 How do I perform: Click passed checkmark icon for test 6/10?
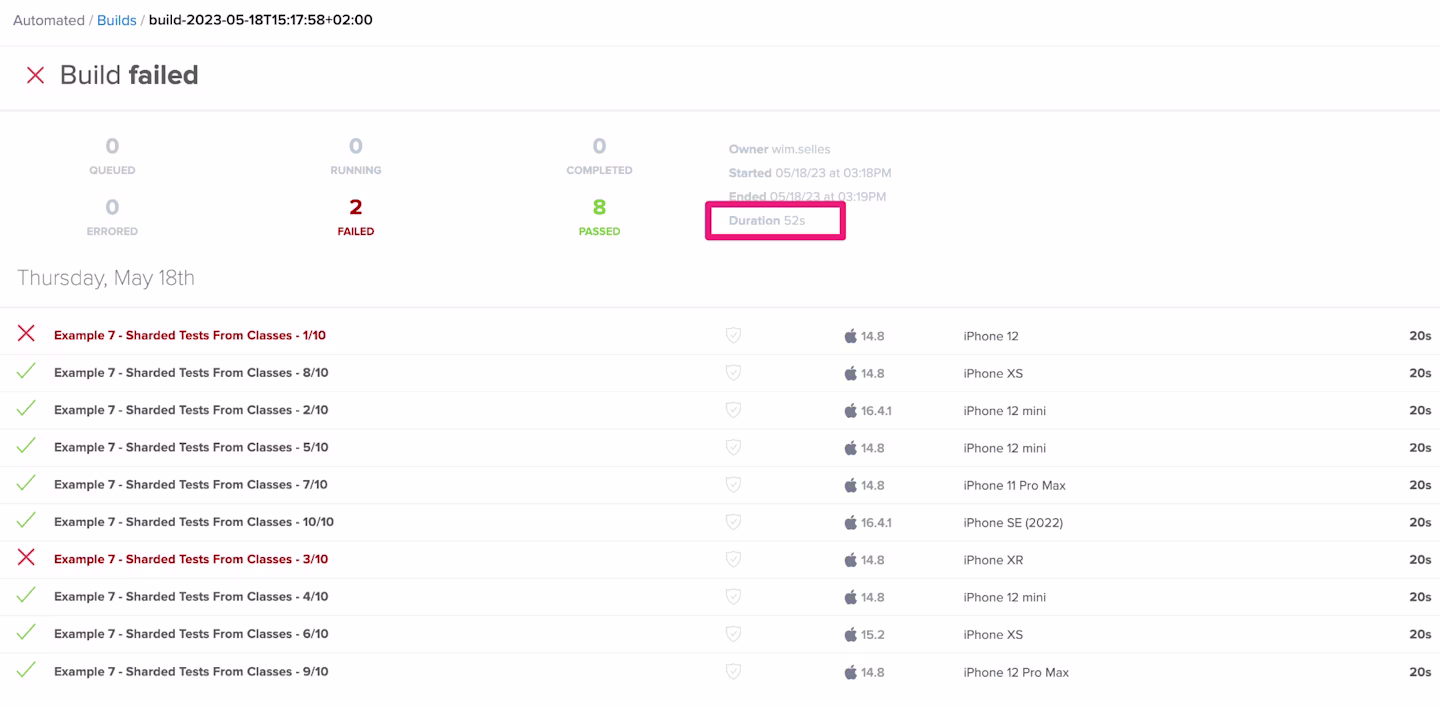[x=26, y=632]
